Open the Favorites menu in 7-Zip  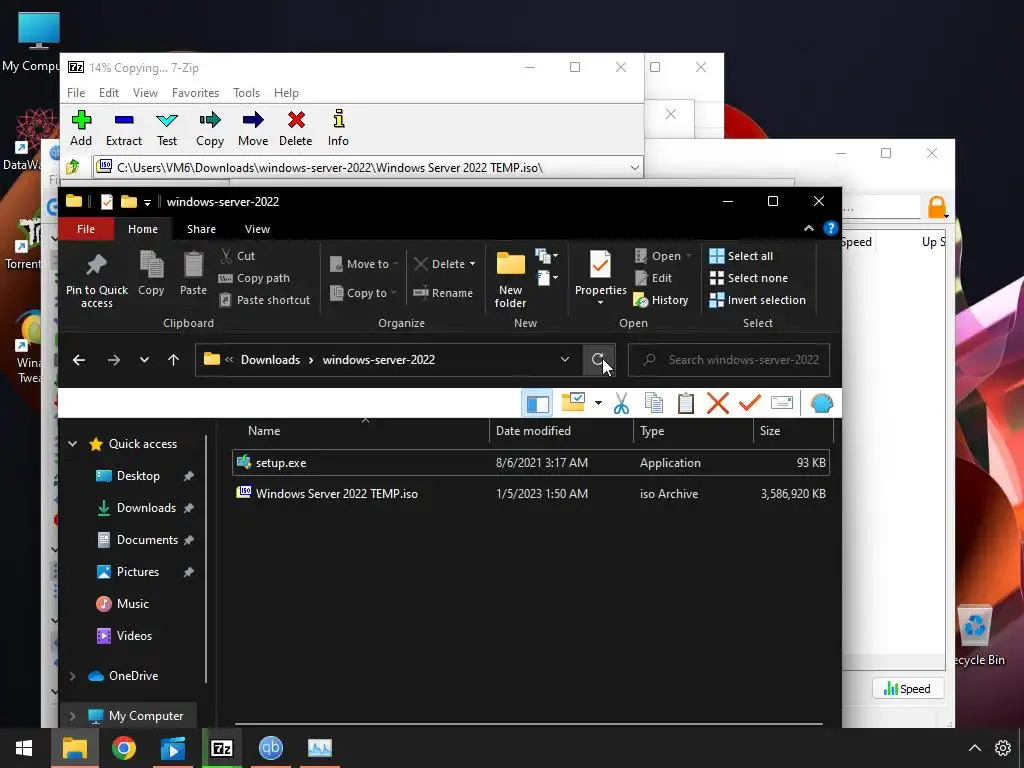tap(195, 93)
